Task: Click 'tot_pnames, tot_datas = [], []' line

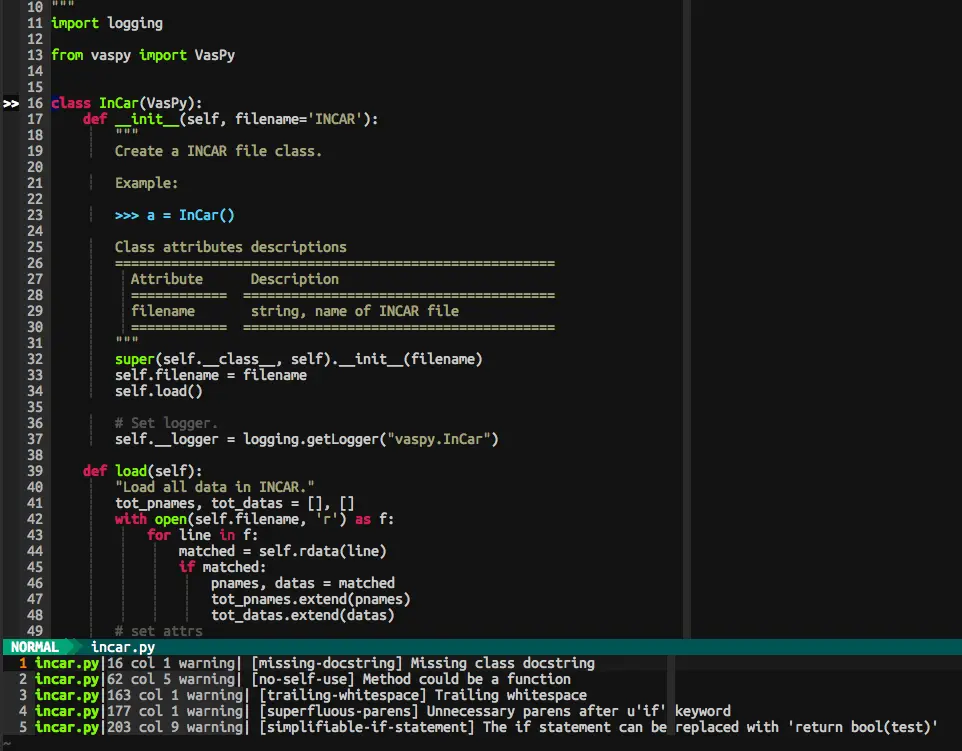Action: pyautogui.click(x=235, y=503)
